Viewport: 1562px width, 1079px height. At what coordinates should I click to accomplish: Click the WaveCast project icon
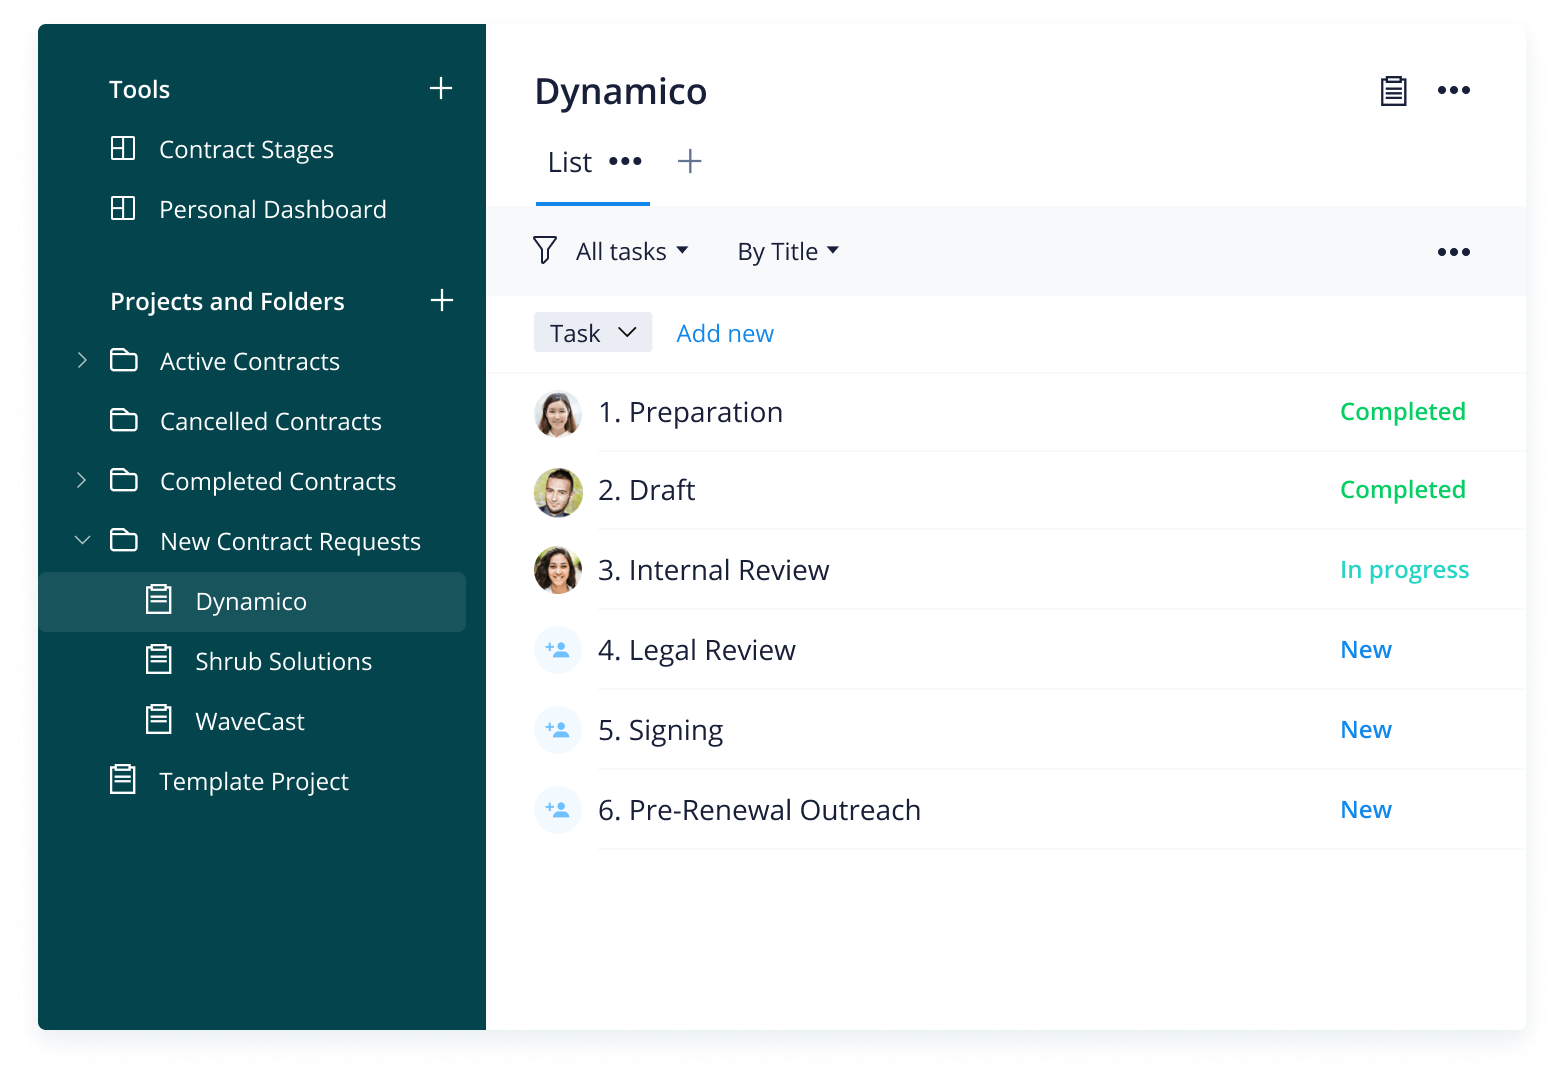[x=159, y=720]
